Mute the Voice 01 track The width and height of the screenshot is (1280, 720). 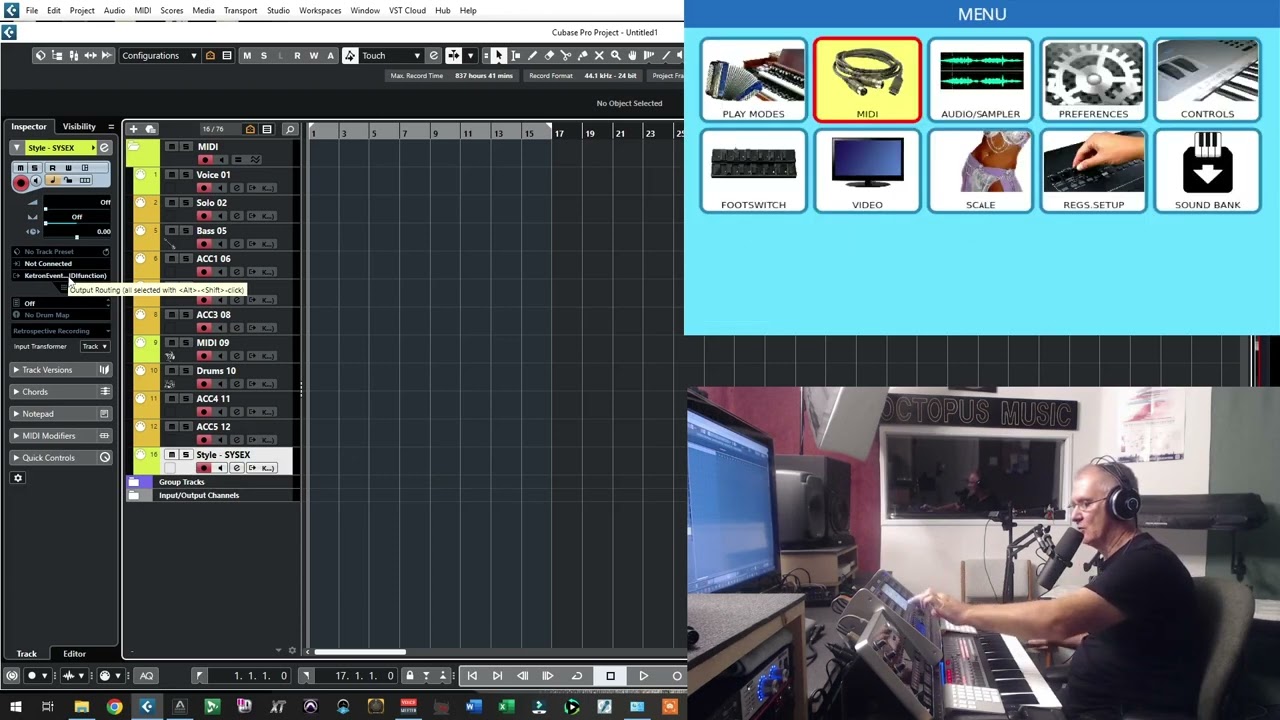[171, 175]
